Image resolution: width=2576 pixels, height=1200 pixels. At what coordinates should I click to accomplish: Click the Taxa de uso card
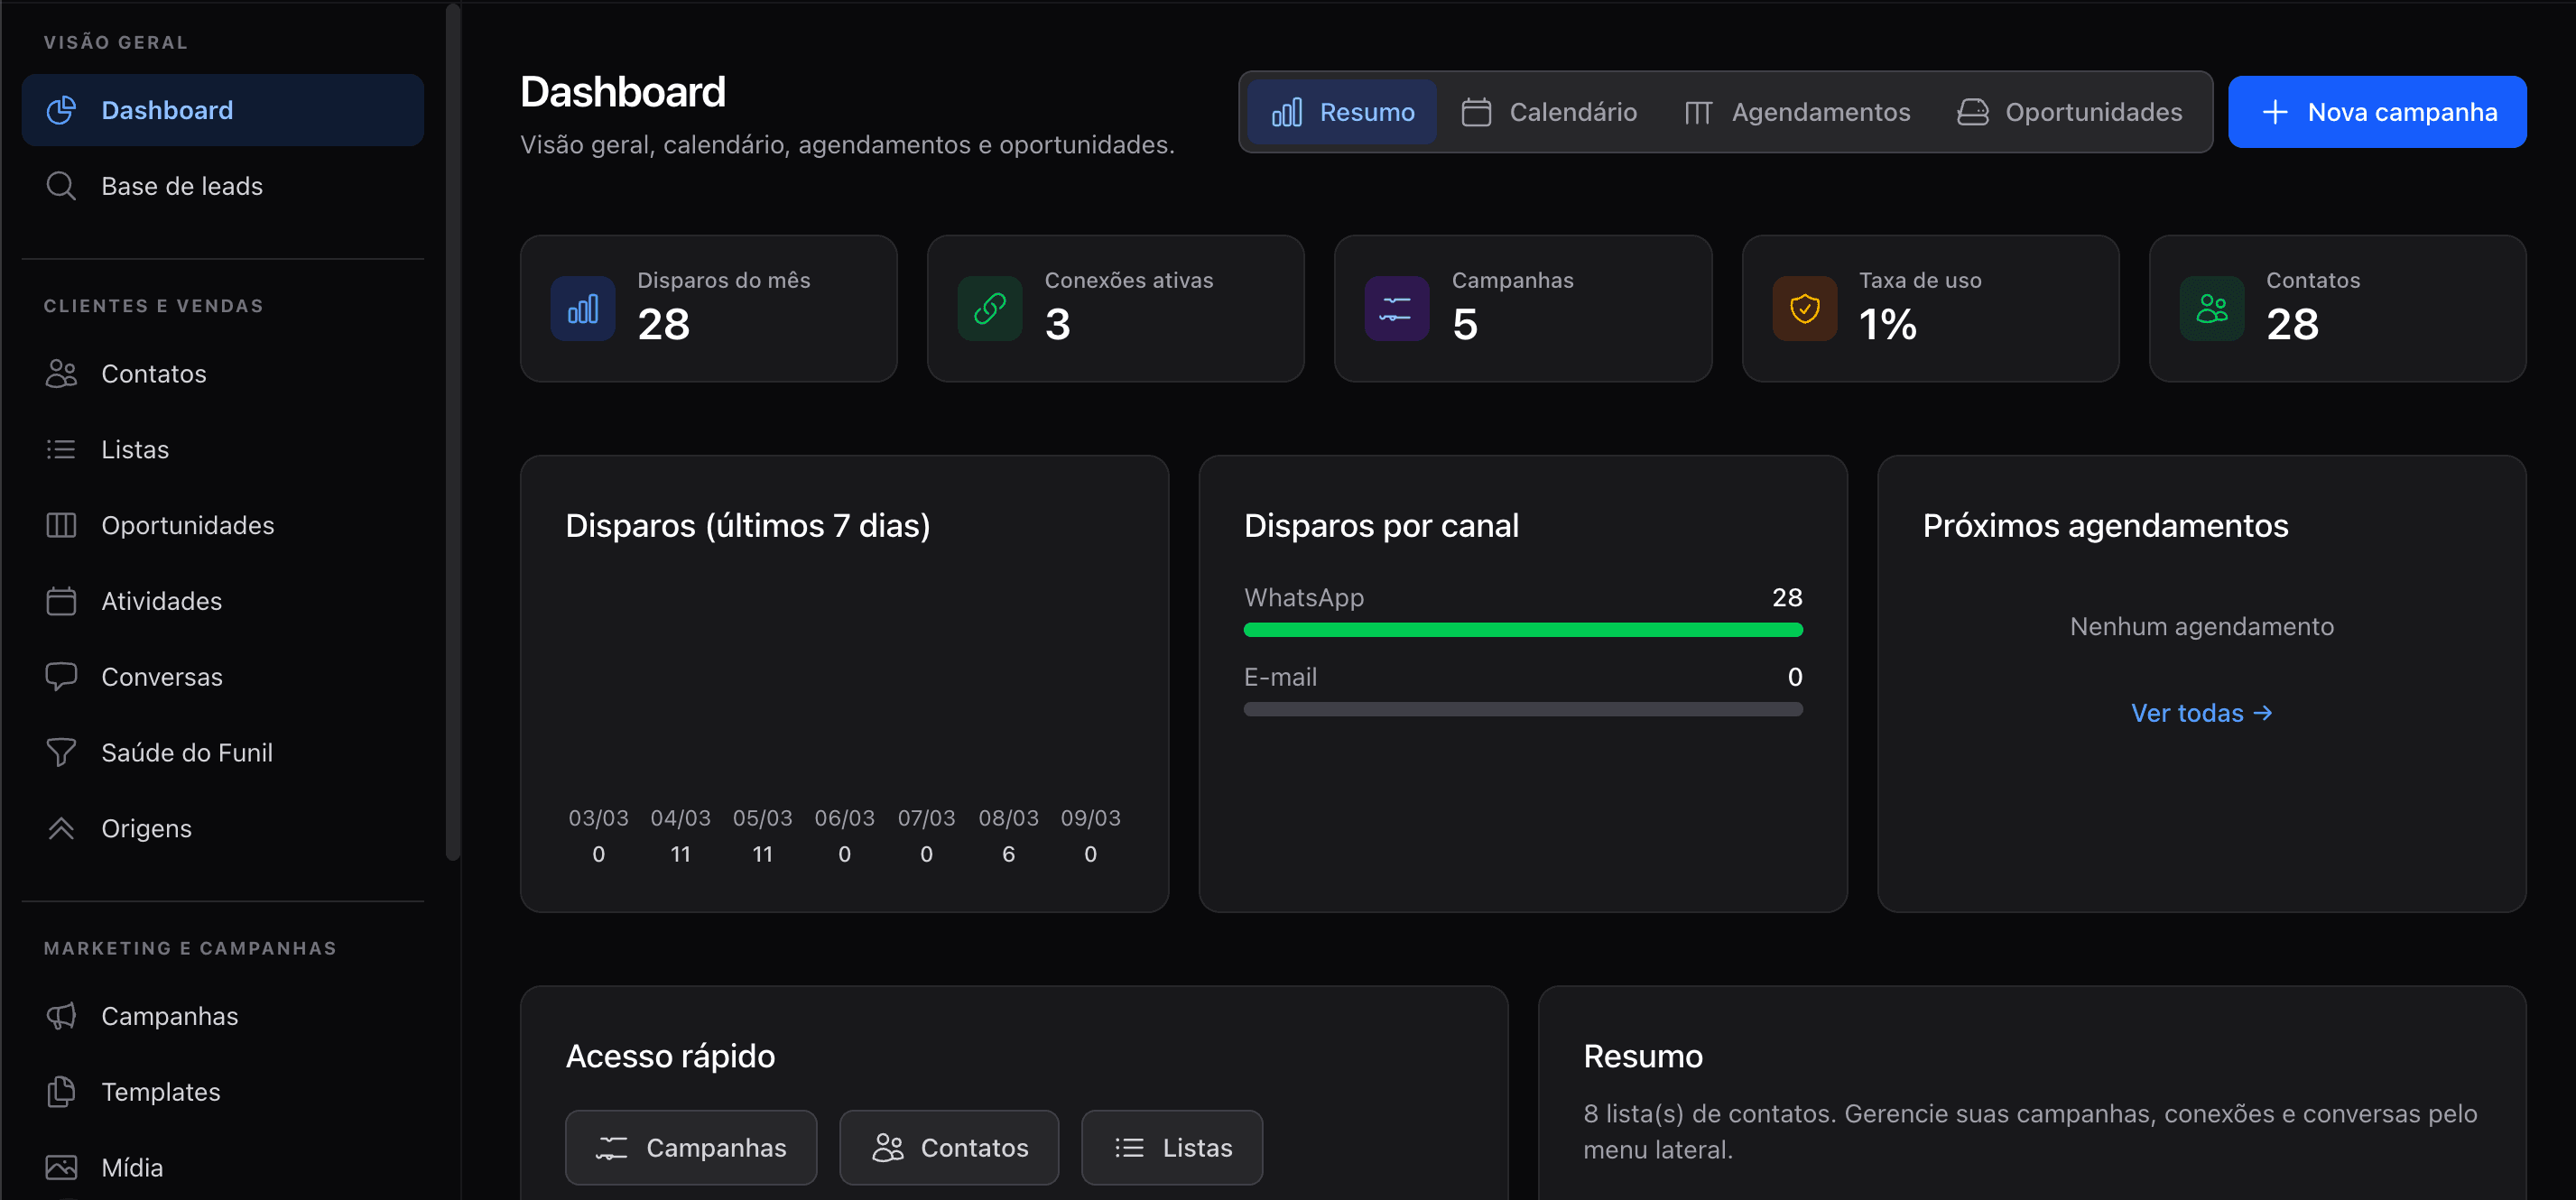(1930, 308)
